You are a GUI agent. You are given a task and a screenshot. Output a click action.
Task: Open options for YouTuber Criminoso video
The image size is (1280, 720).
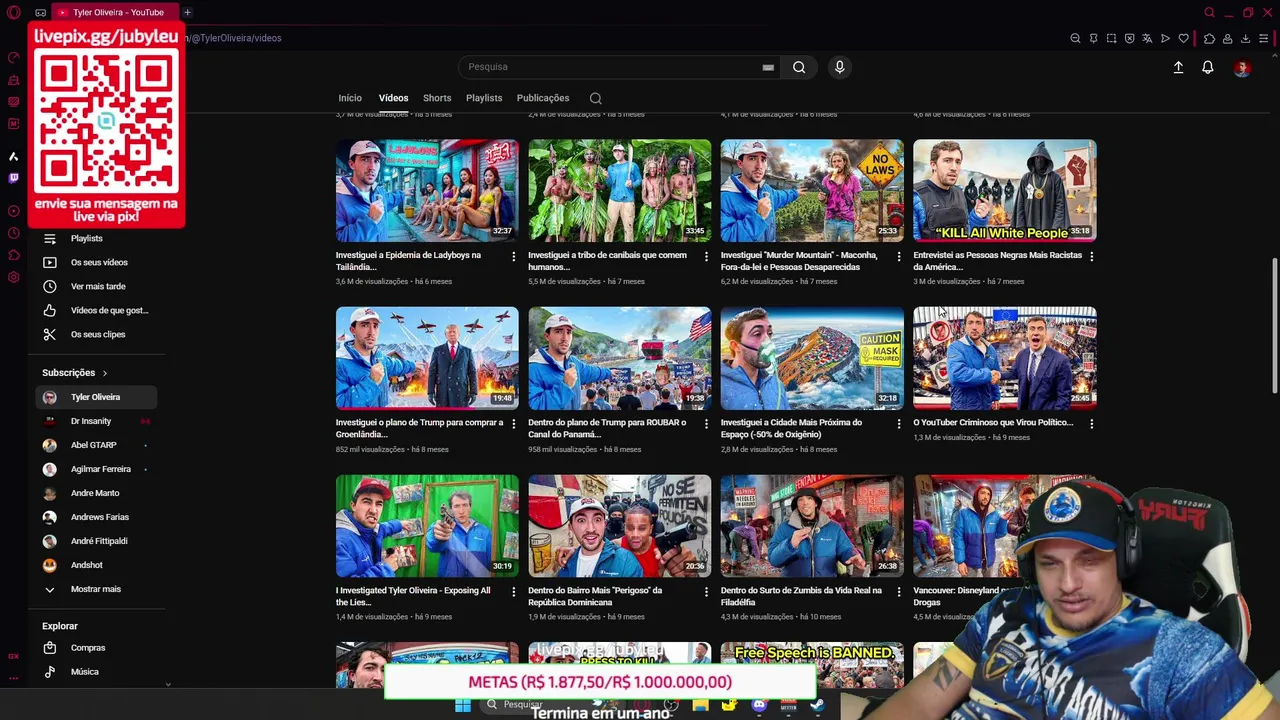(1091, 423)
